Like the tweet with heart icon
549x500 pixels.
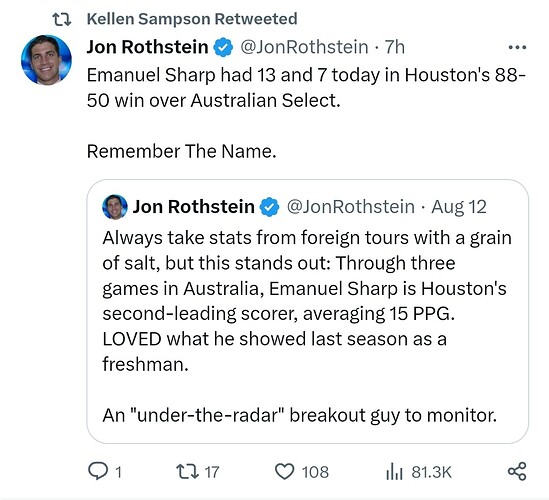click(284, 471)
